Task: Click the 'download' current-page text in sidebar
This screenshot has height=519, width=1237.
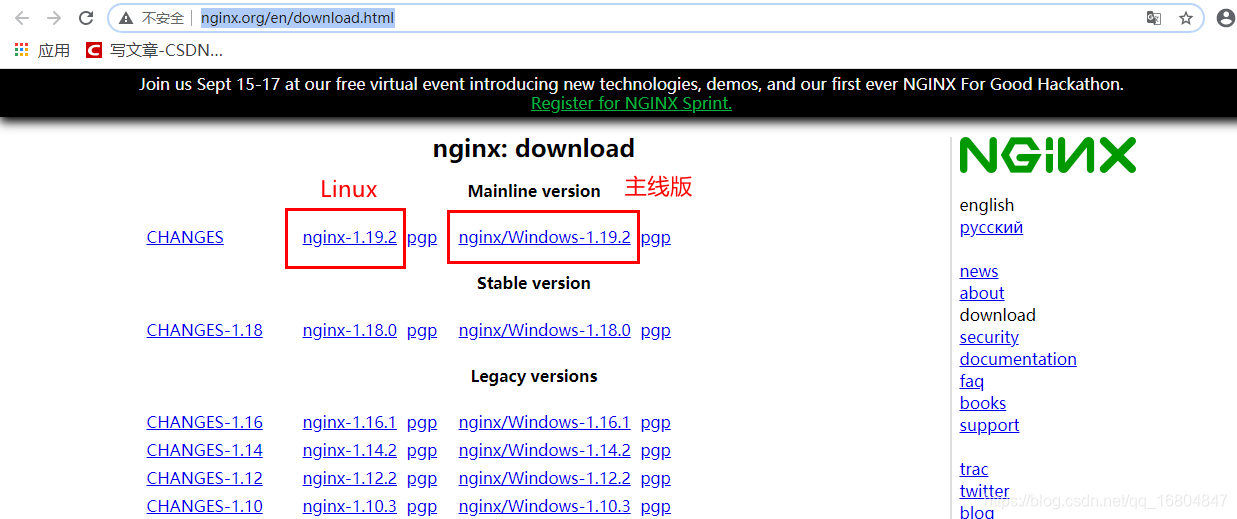Action: pos(998,315)
